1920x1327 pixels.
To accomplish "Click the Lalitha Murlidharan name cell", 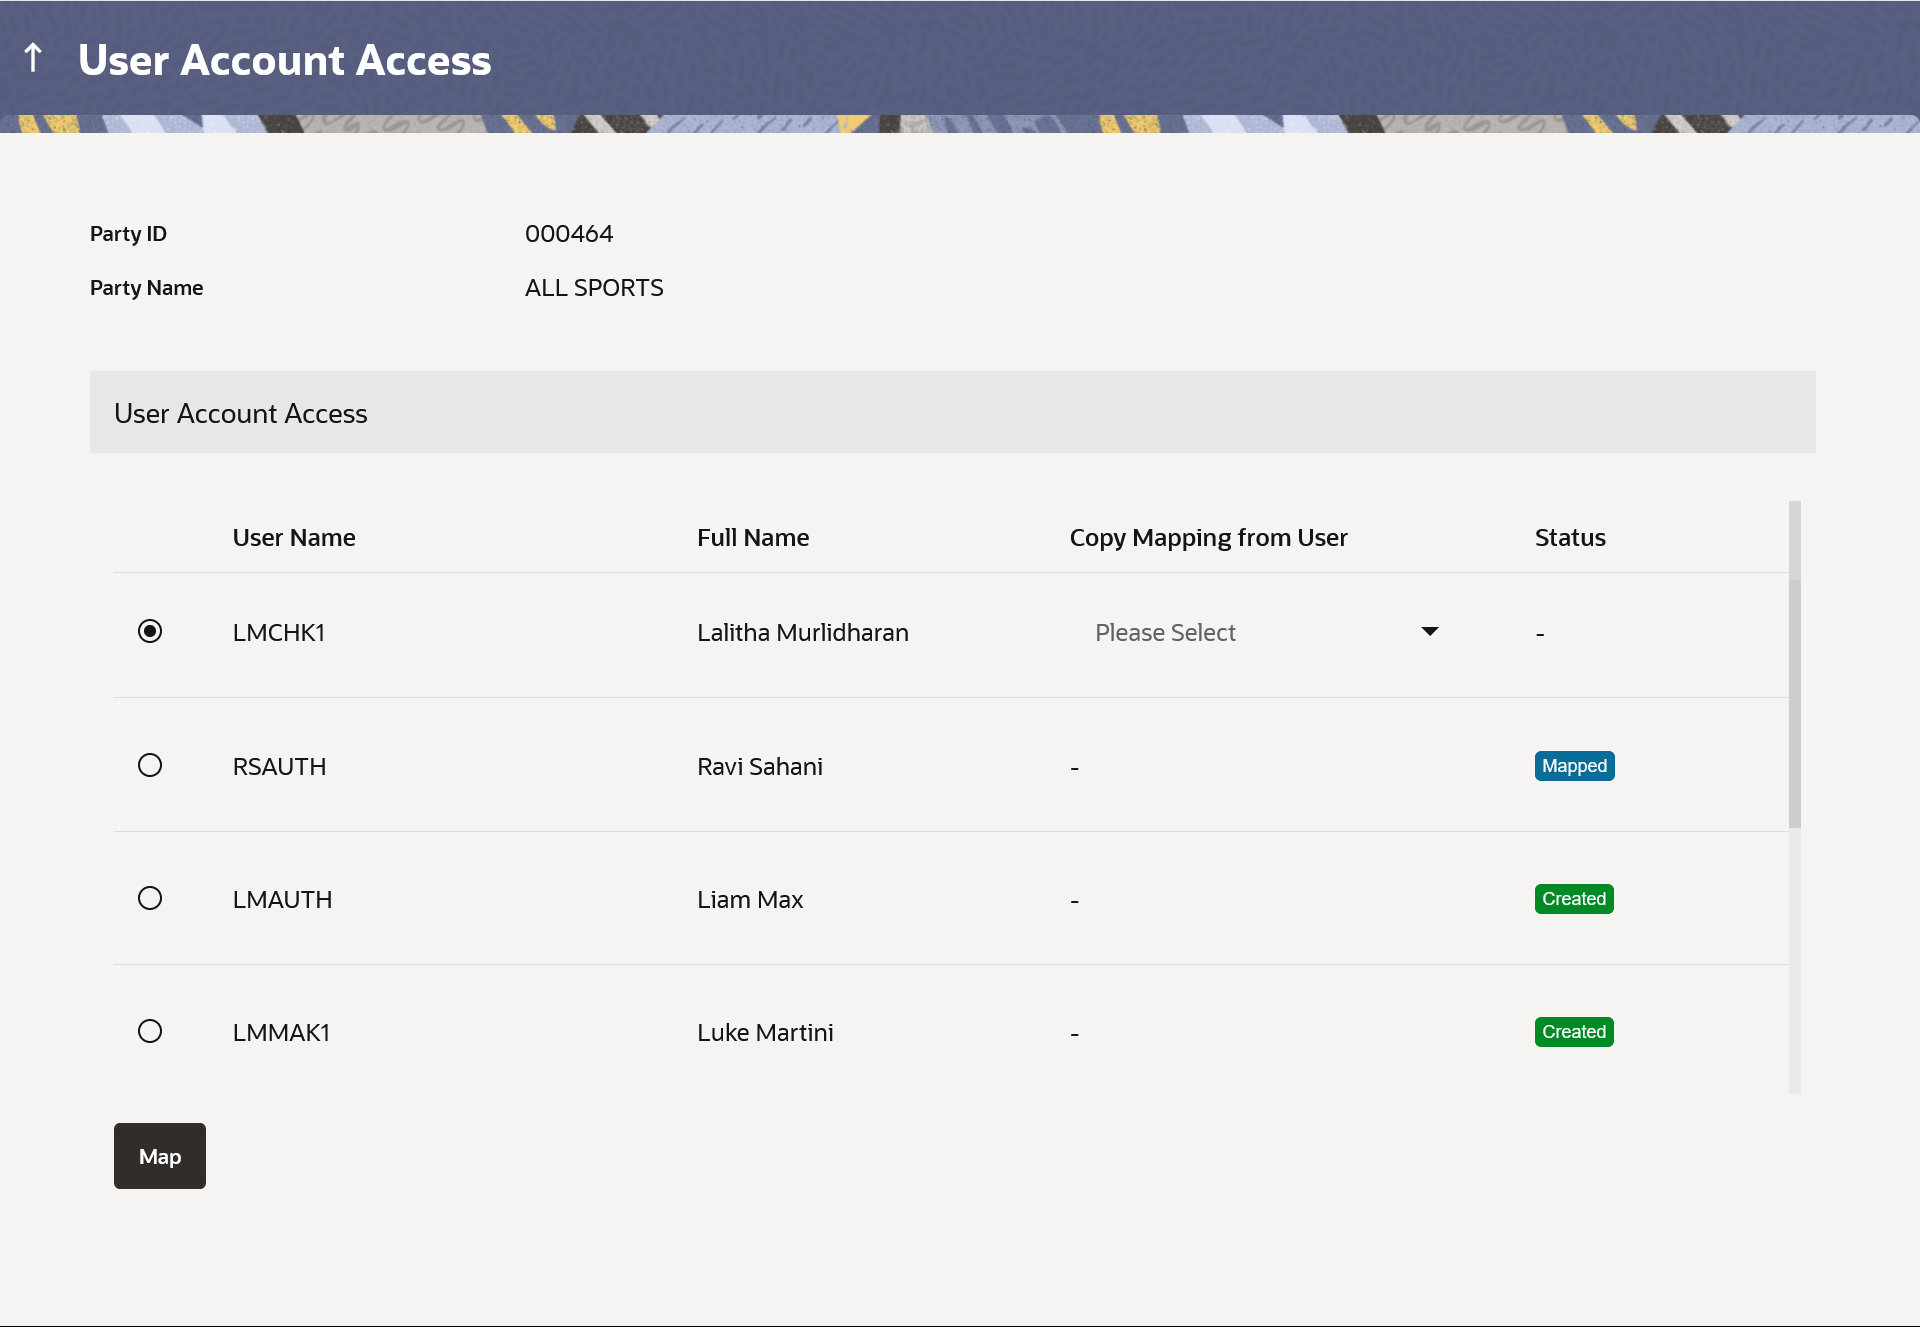I will (x=802, y=633).
